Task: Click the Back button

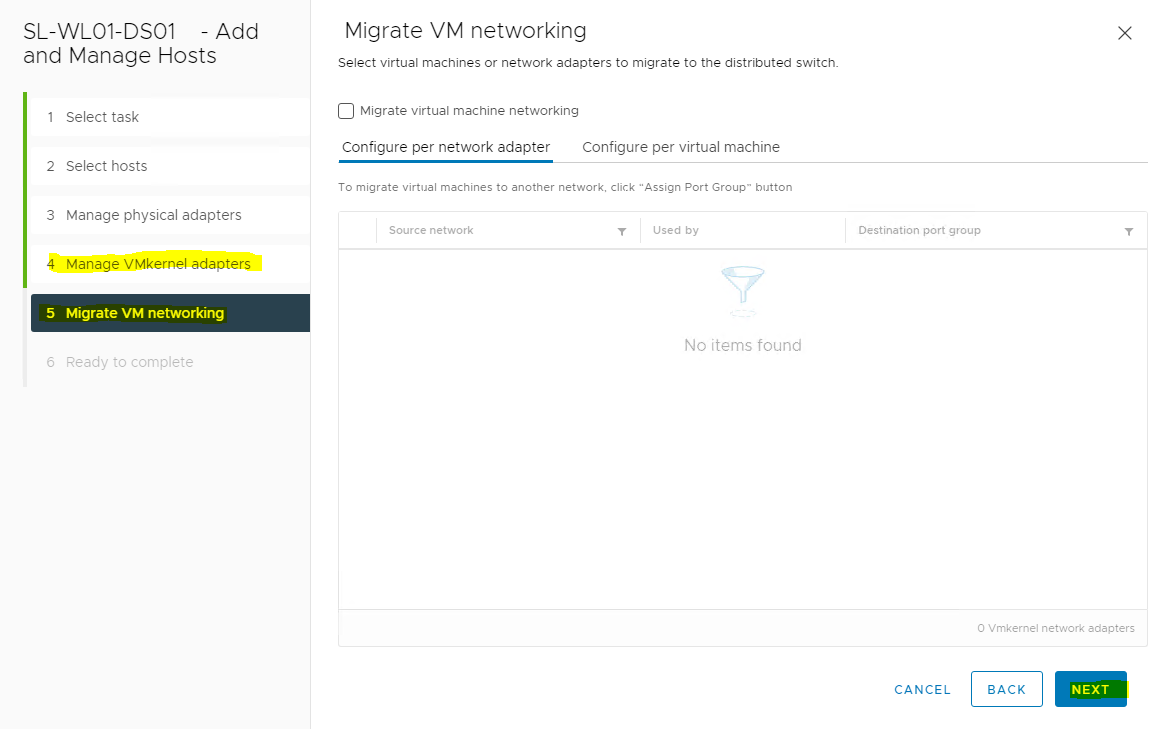Action: click(1006, 689)
